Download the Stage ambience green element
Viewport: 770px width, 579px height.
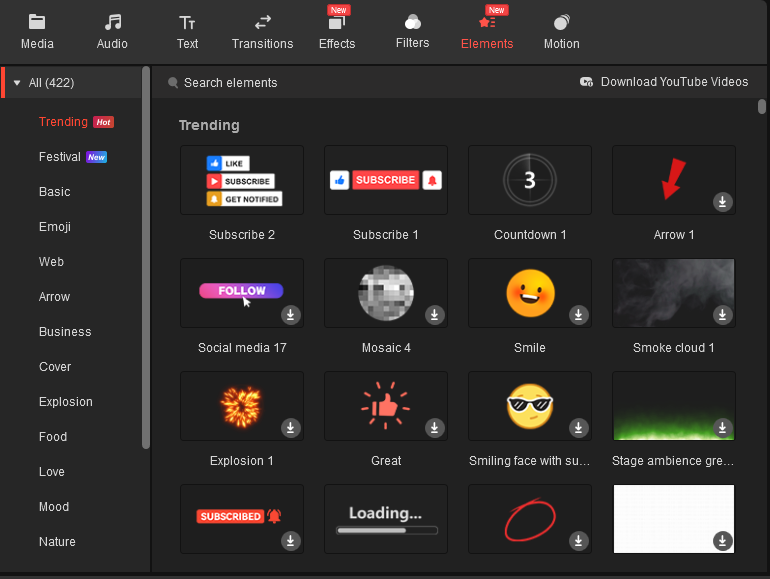point(722,428)
